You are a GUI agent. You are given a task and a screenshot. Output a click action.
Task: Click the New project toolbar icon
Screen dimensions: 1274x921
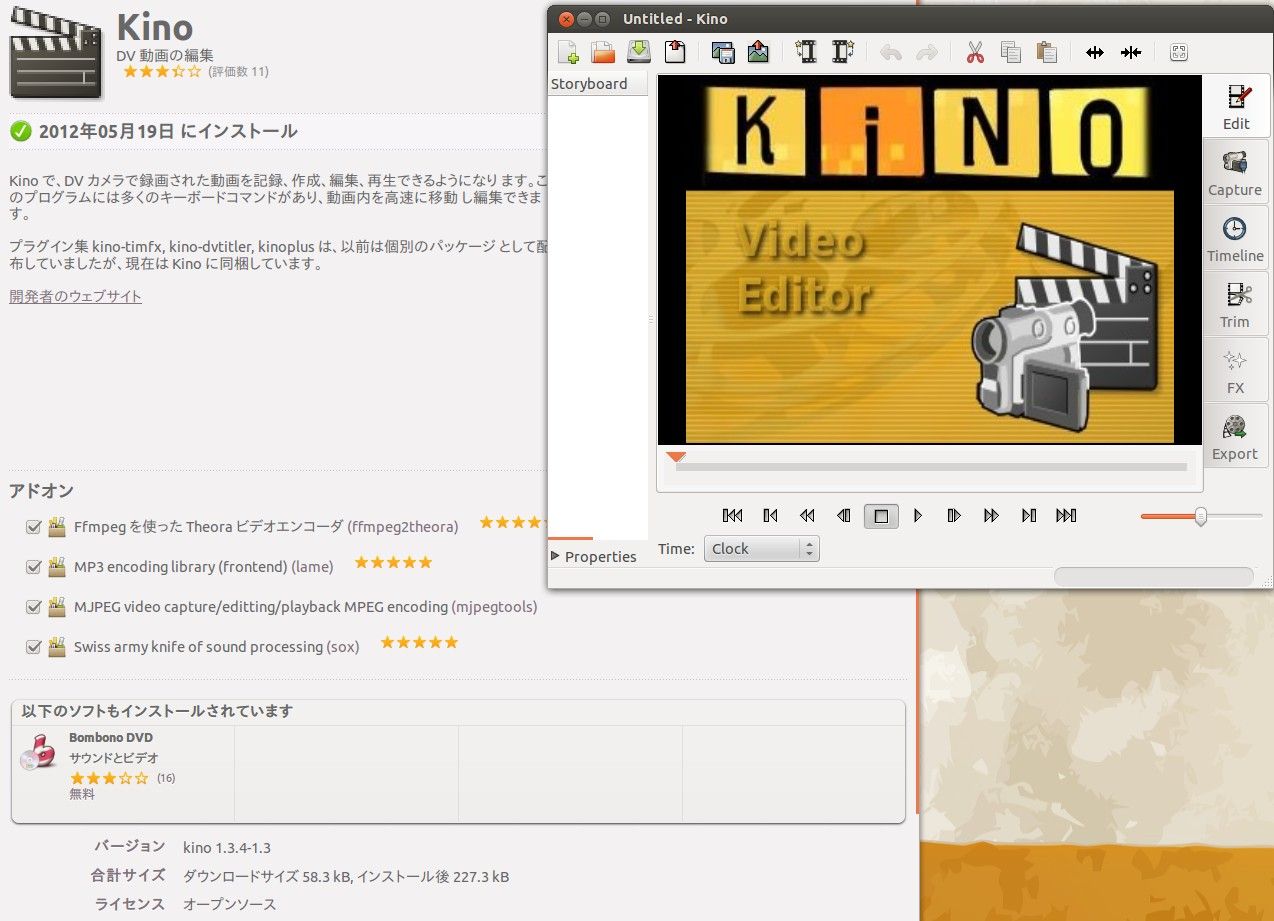click(x=568, y=52)
